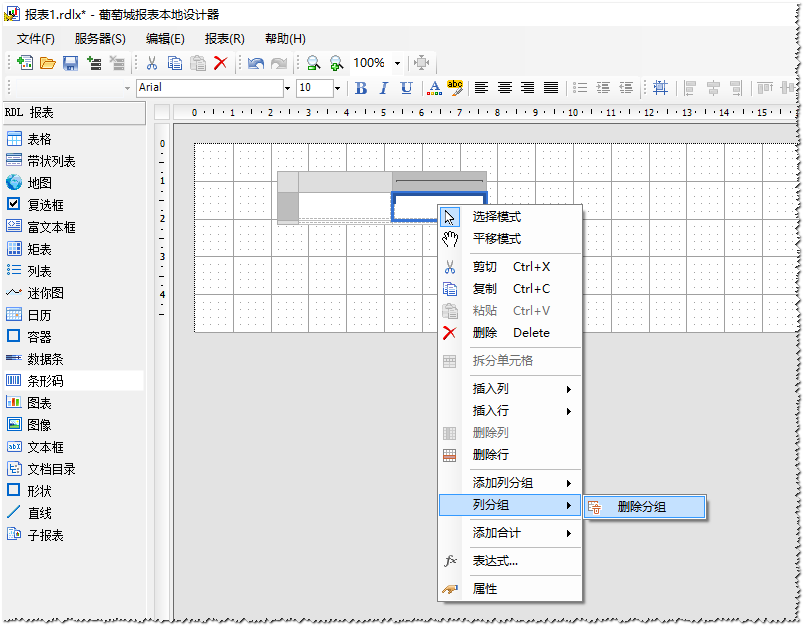Align text left
The height and width of the screenshot is (632, 810).
click(x=481, y=88)
